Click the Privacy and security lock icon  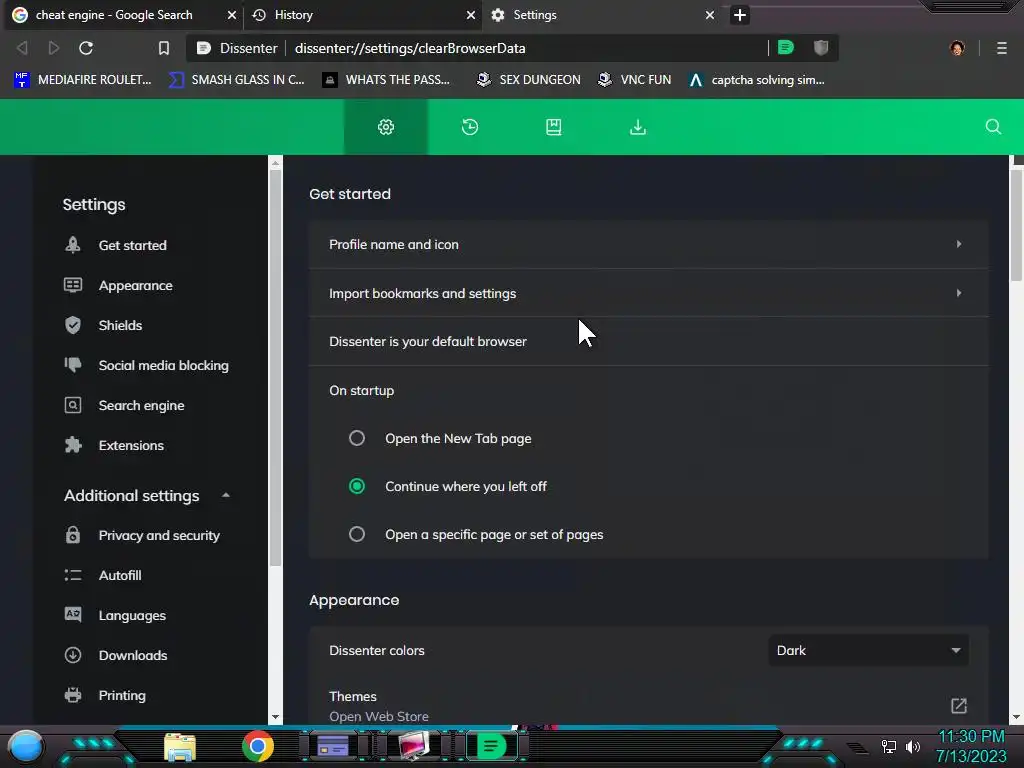click(x=73, y=535)
